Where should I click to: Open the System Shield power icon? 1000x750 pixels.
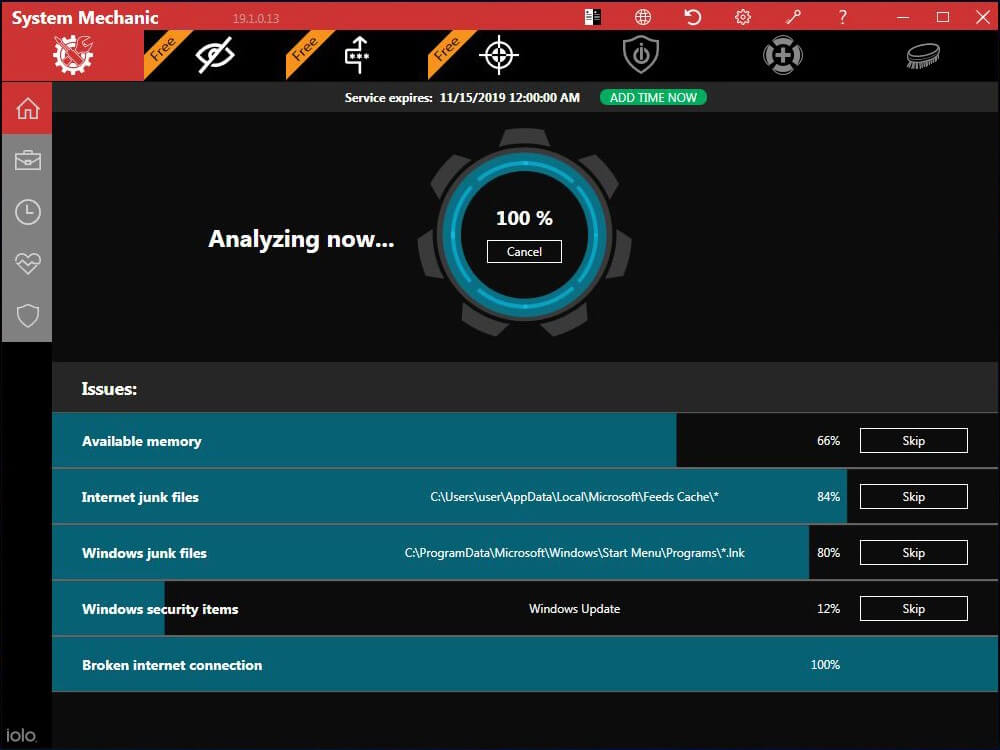[641, 55]
